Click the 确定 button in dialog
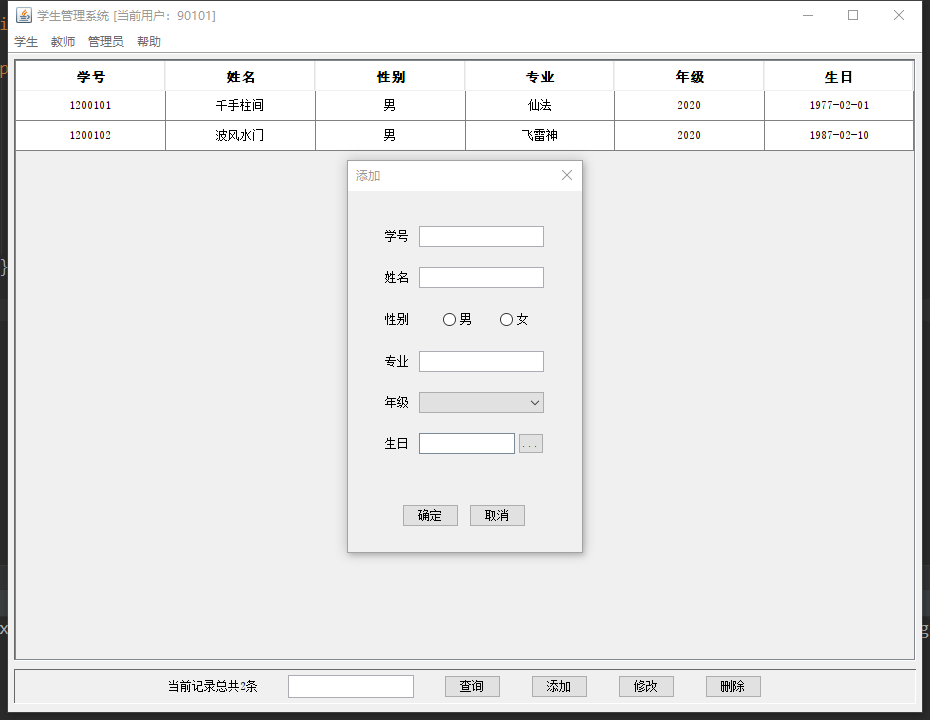930x720 pixels. coord(430,515)
